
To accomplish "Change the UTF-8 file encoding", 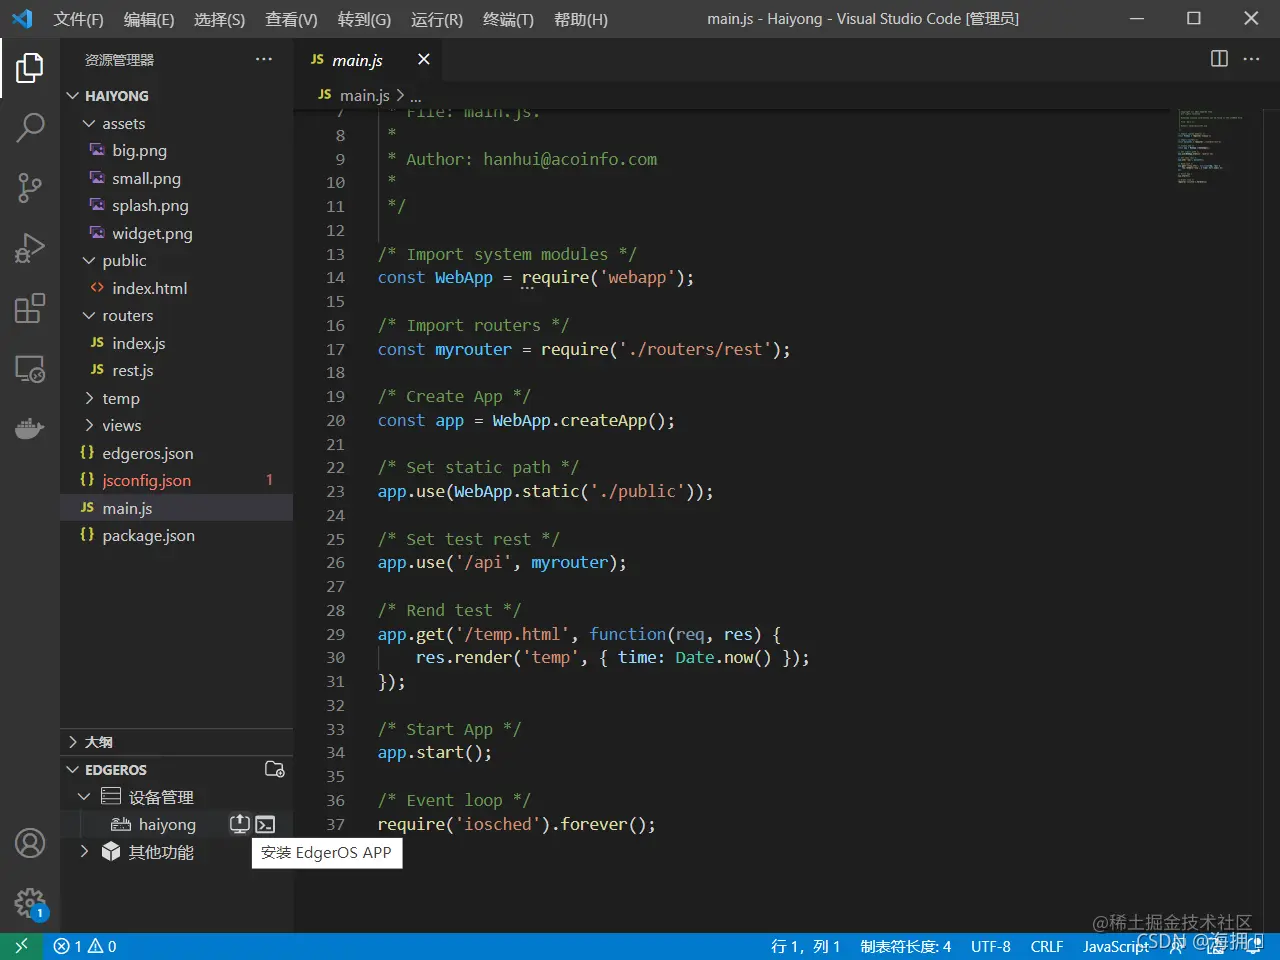I will (991, 946).
